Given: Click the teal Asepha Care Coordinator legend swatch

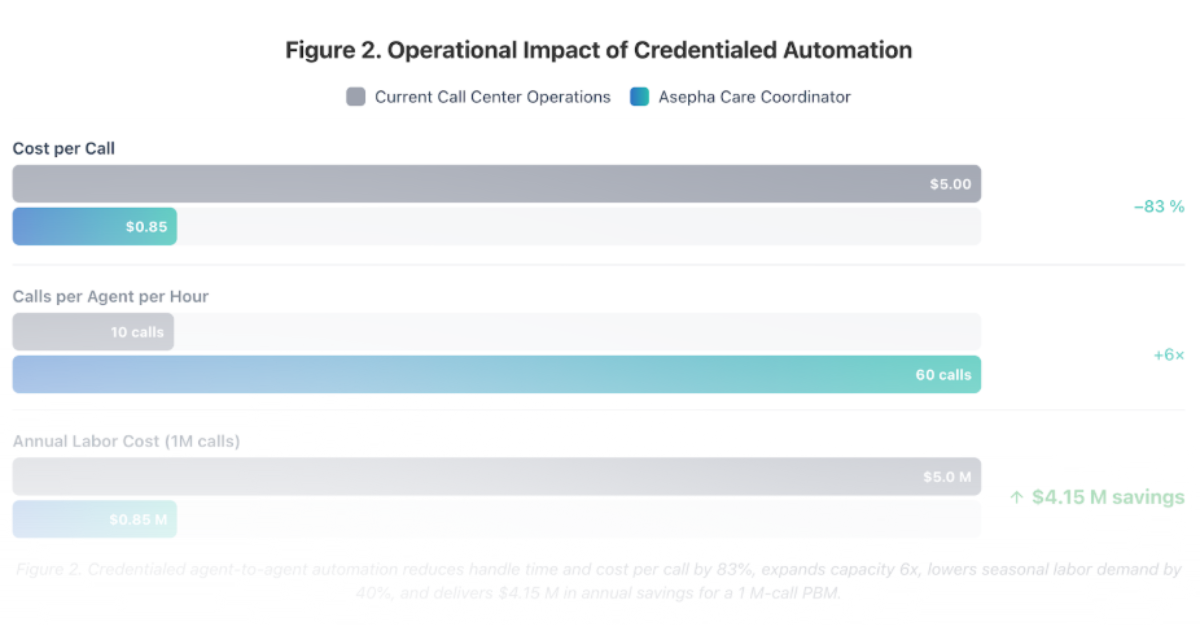Looking at the screenshot, I should coord(639,97).
